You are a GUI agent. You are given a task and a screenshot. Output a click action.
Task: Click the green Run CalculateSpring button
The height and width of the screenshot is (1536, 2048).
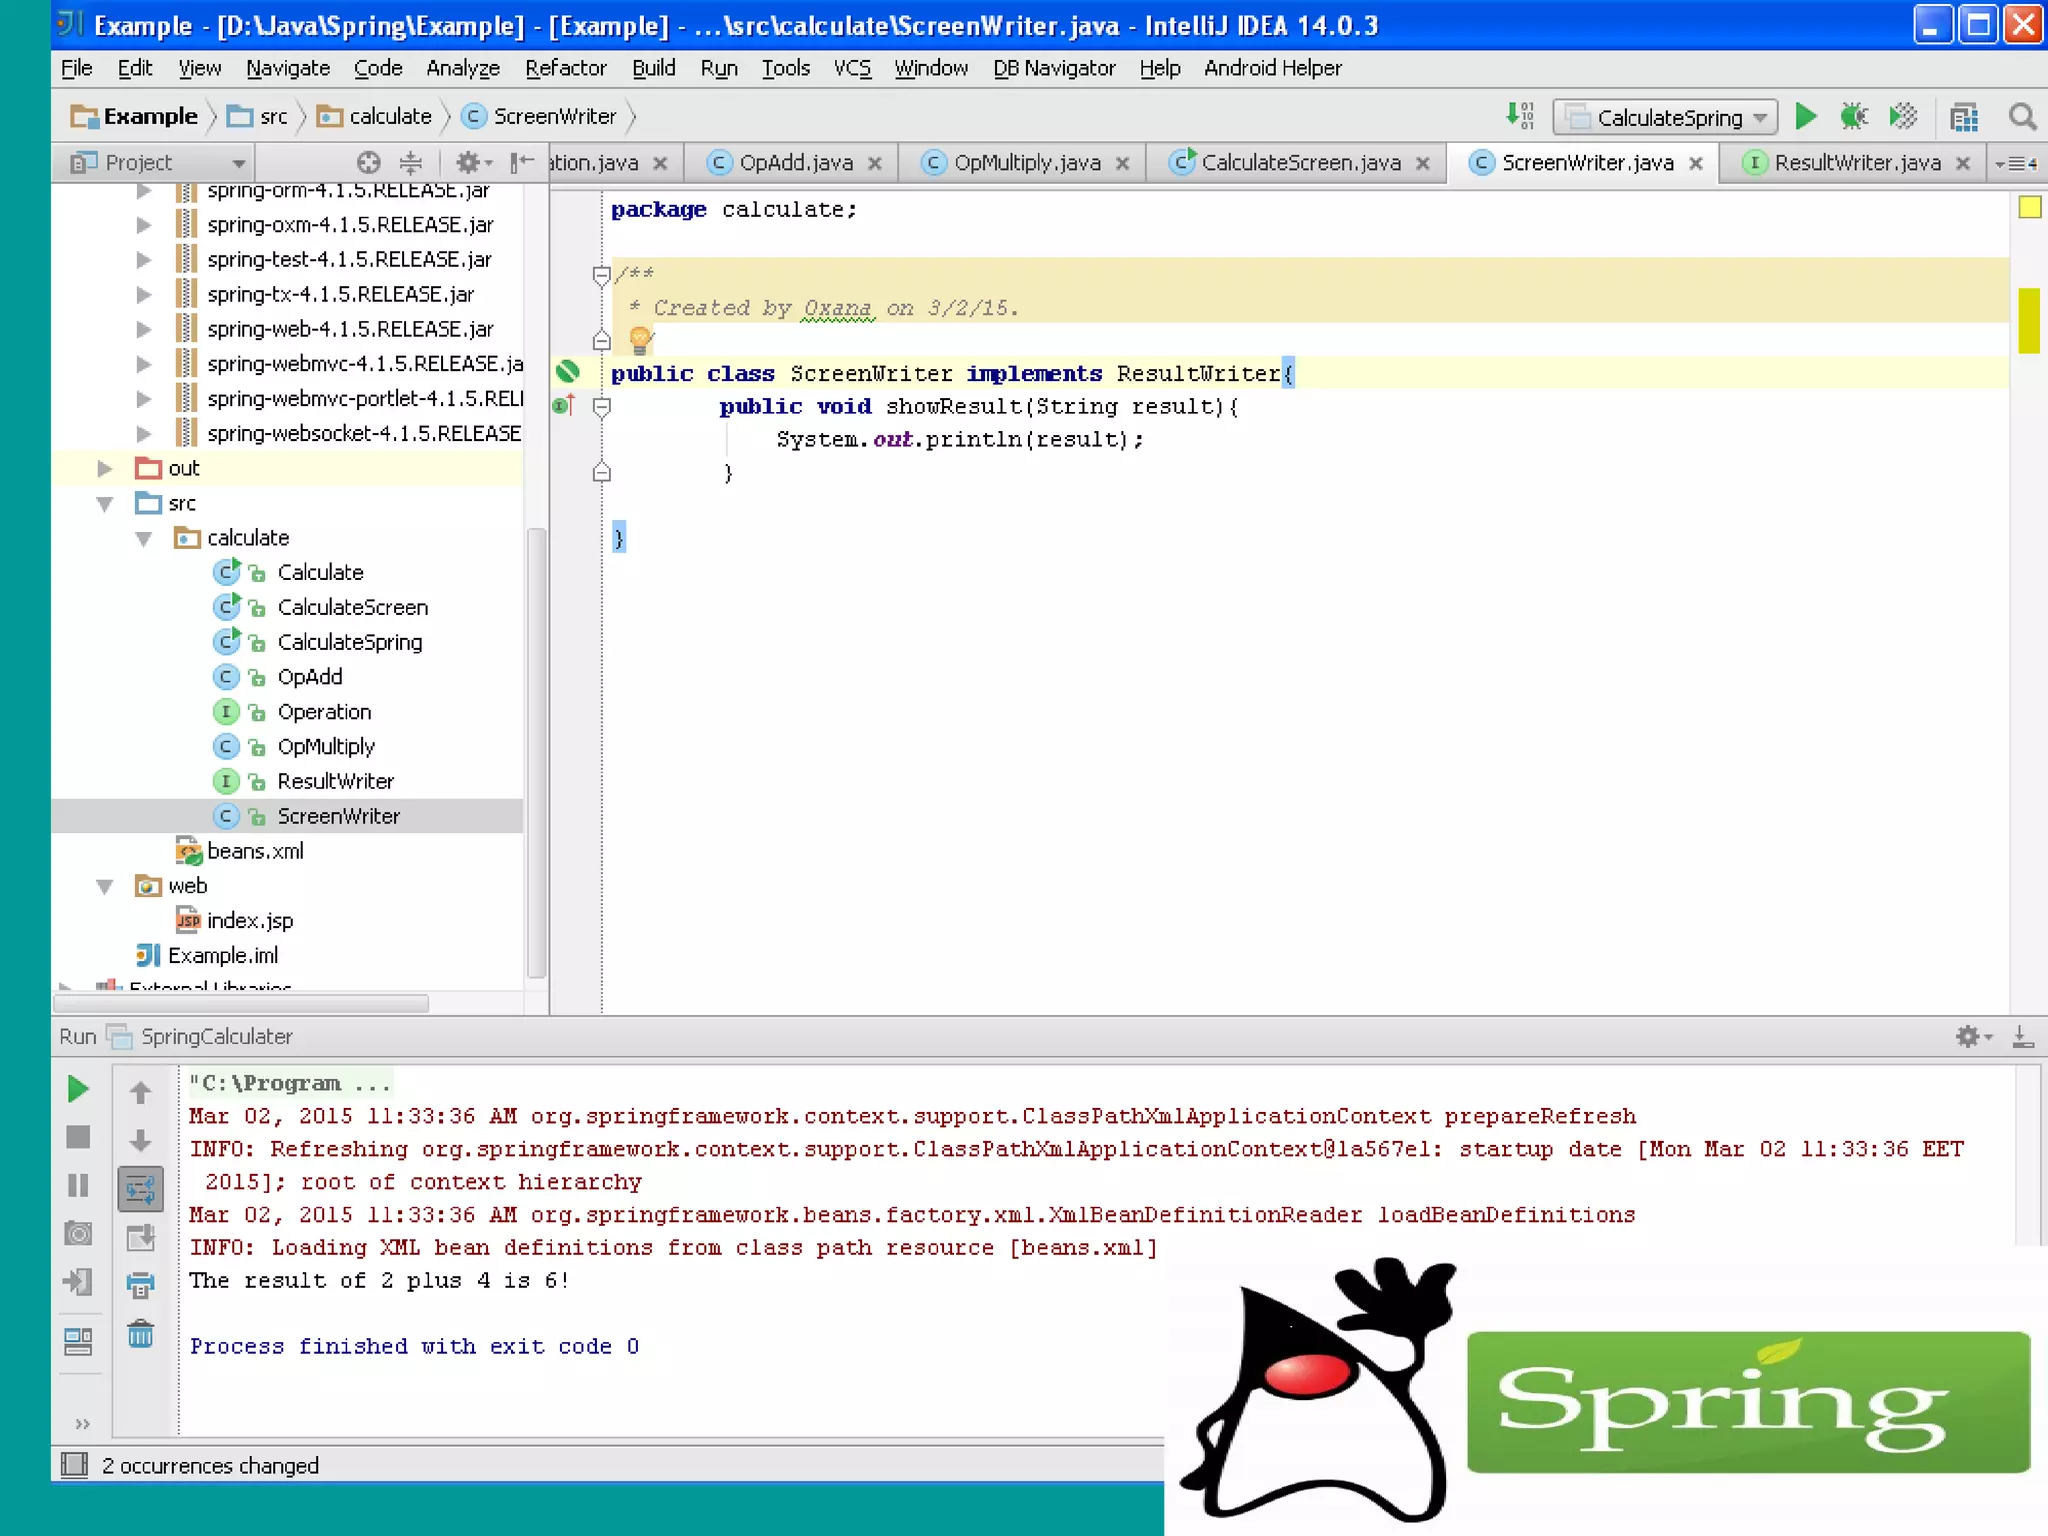[x=1805, y=117]
